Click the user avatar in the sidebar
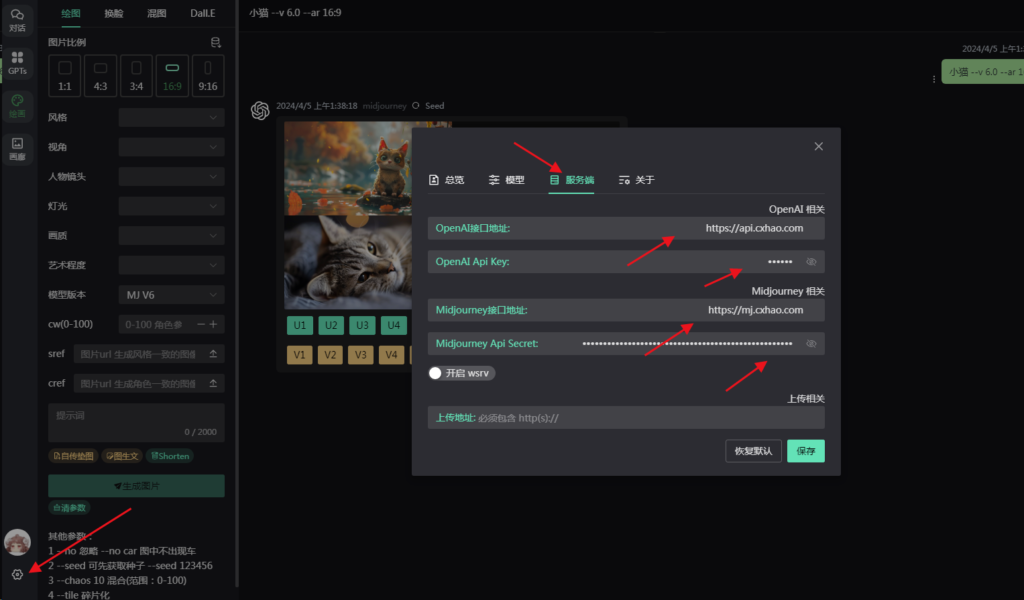 coord(17,541)
